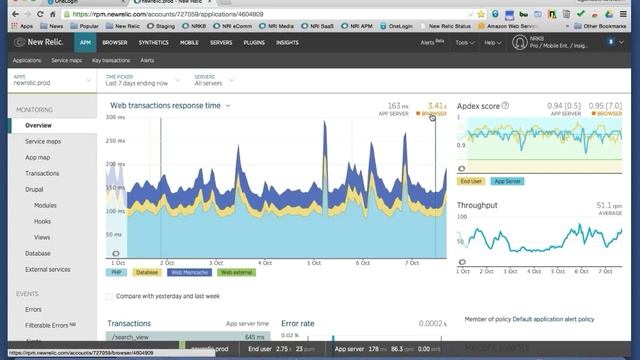Switch to the Mobile tab
The image size is (640, 360).
click(x=189, y=42)
